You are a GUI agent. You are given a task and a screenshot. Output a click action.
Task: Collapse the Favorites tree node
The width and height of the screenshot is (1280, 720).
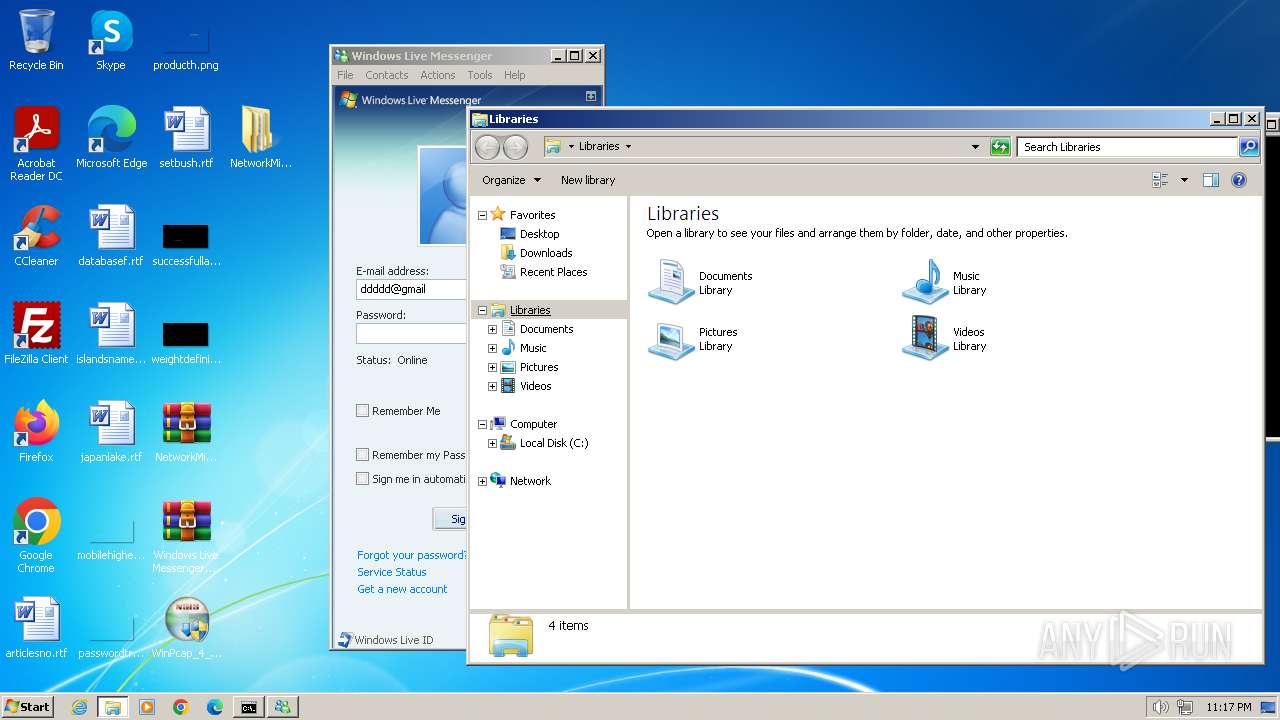(482, 215)
